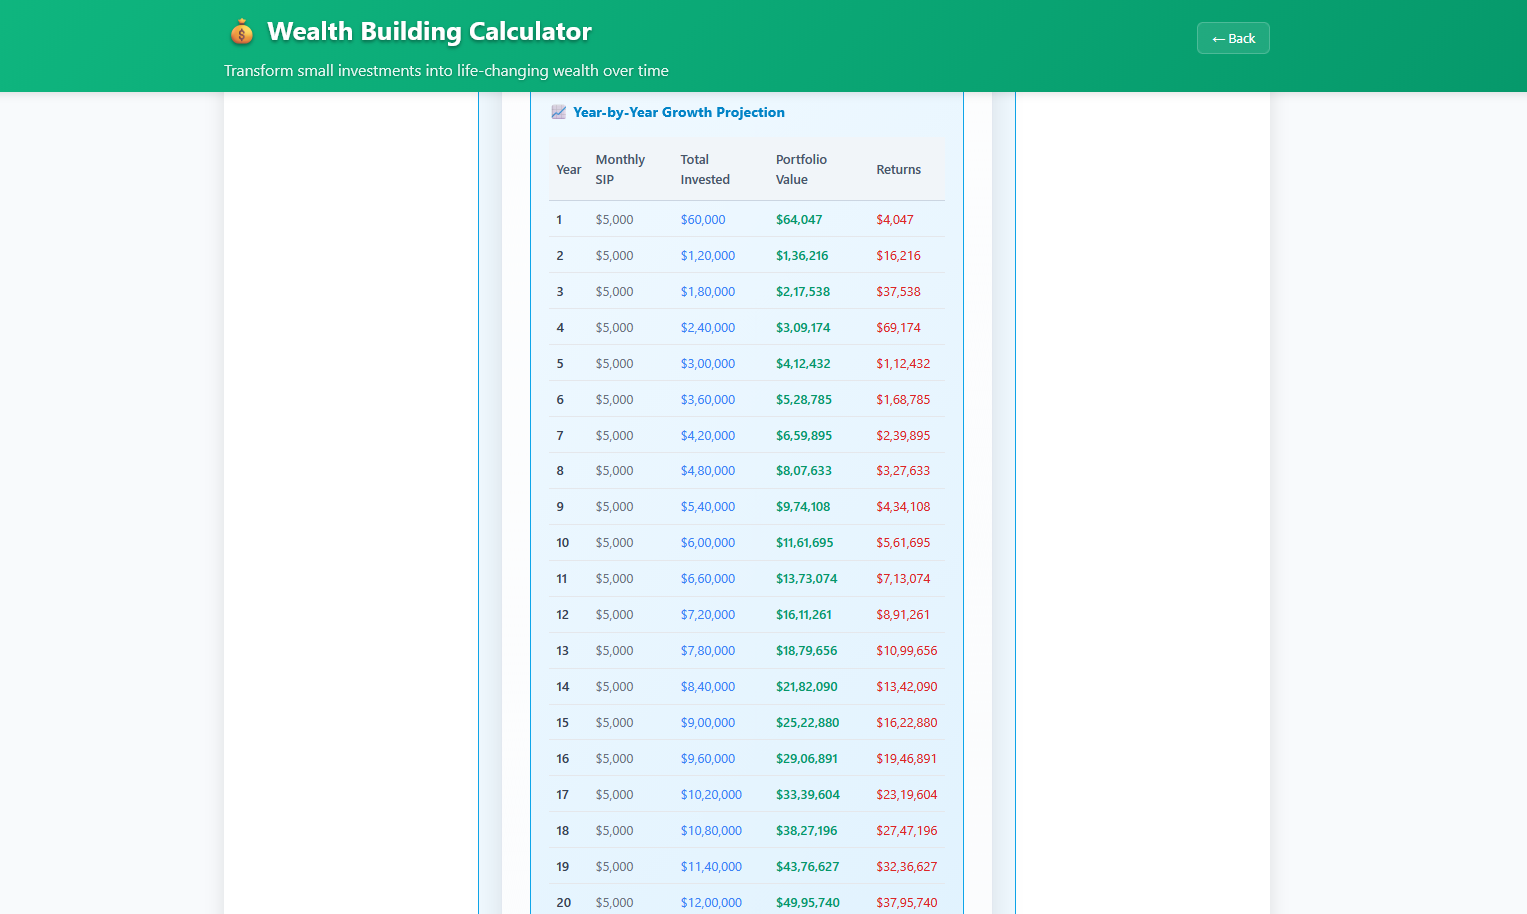Click the $16,216 returns value
This screenshot has height=914, width=1527.
(x=898, y=255)
